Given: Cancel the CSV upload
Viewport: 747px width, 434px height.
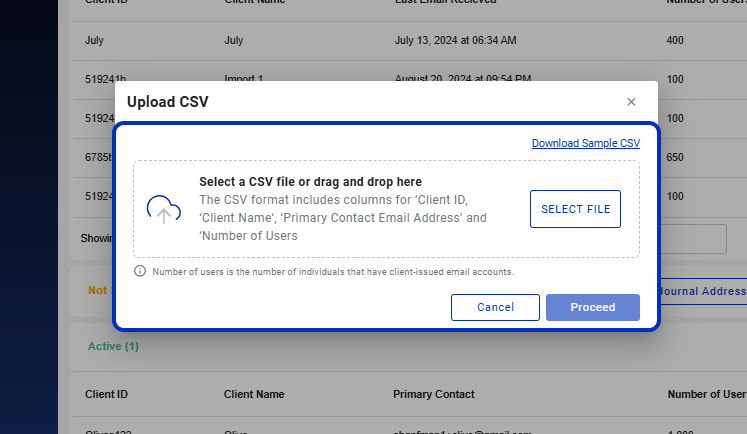Looking at the screenshot, I should (495, 307).
